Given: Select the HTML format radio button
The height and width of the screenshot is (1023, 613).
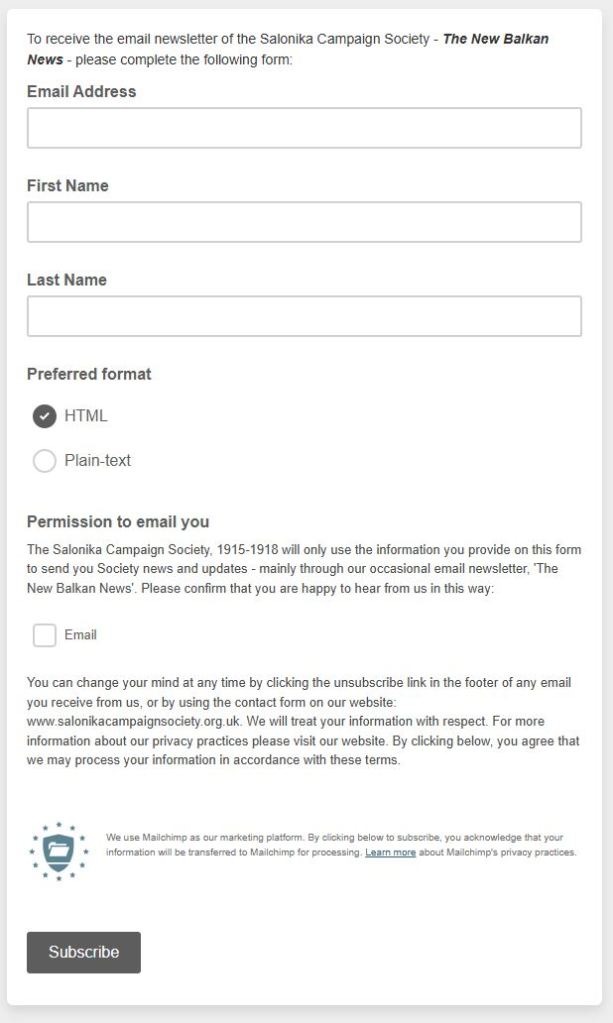Looking at the screenshot, I should [44, 416].
